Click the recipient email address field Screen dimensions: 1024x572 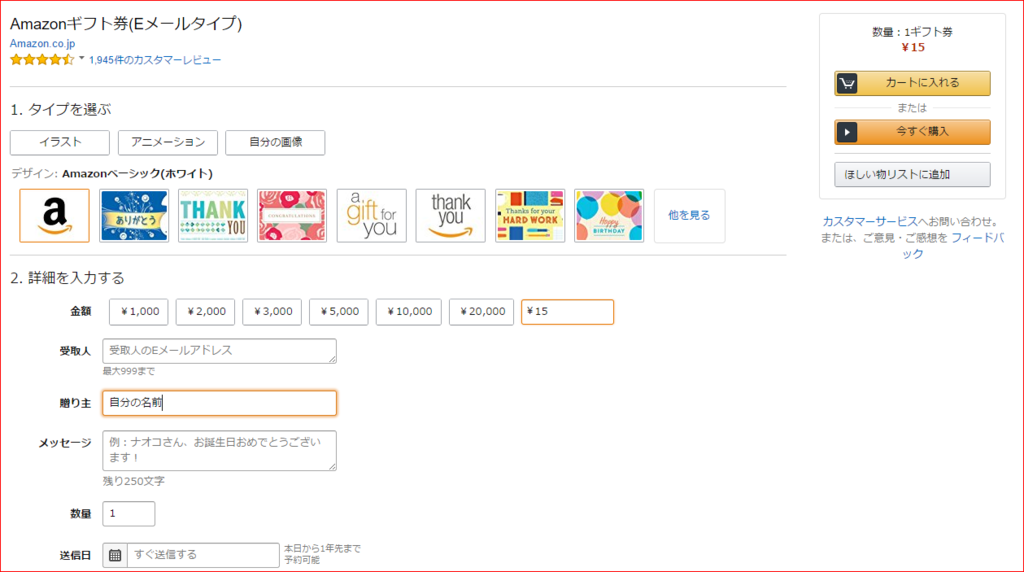pyautogui.click(x=219, y=351)
